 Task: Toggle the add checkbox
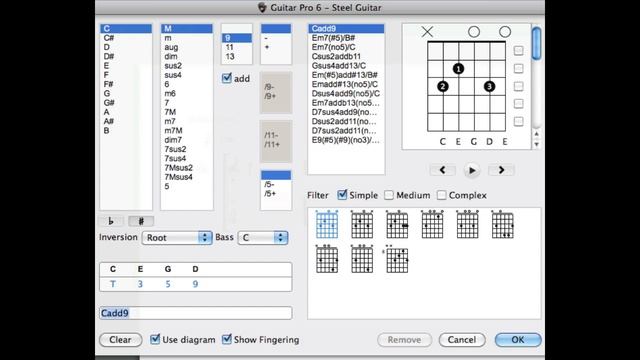click(227, 78)
